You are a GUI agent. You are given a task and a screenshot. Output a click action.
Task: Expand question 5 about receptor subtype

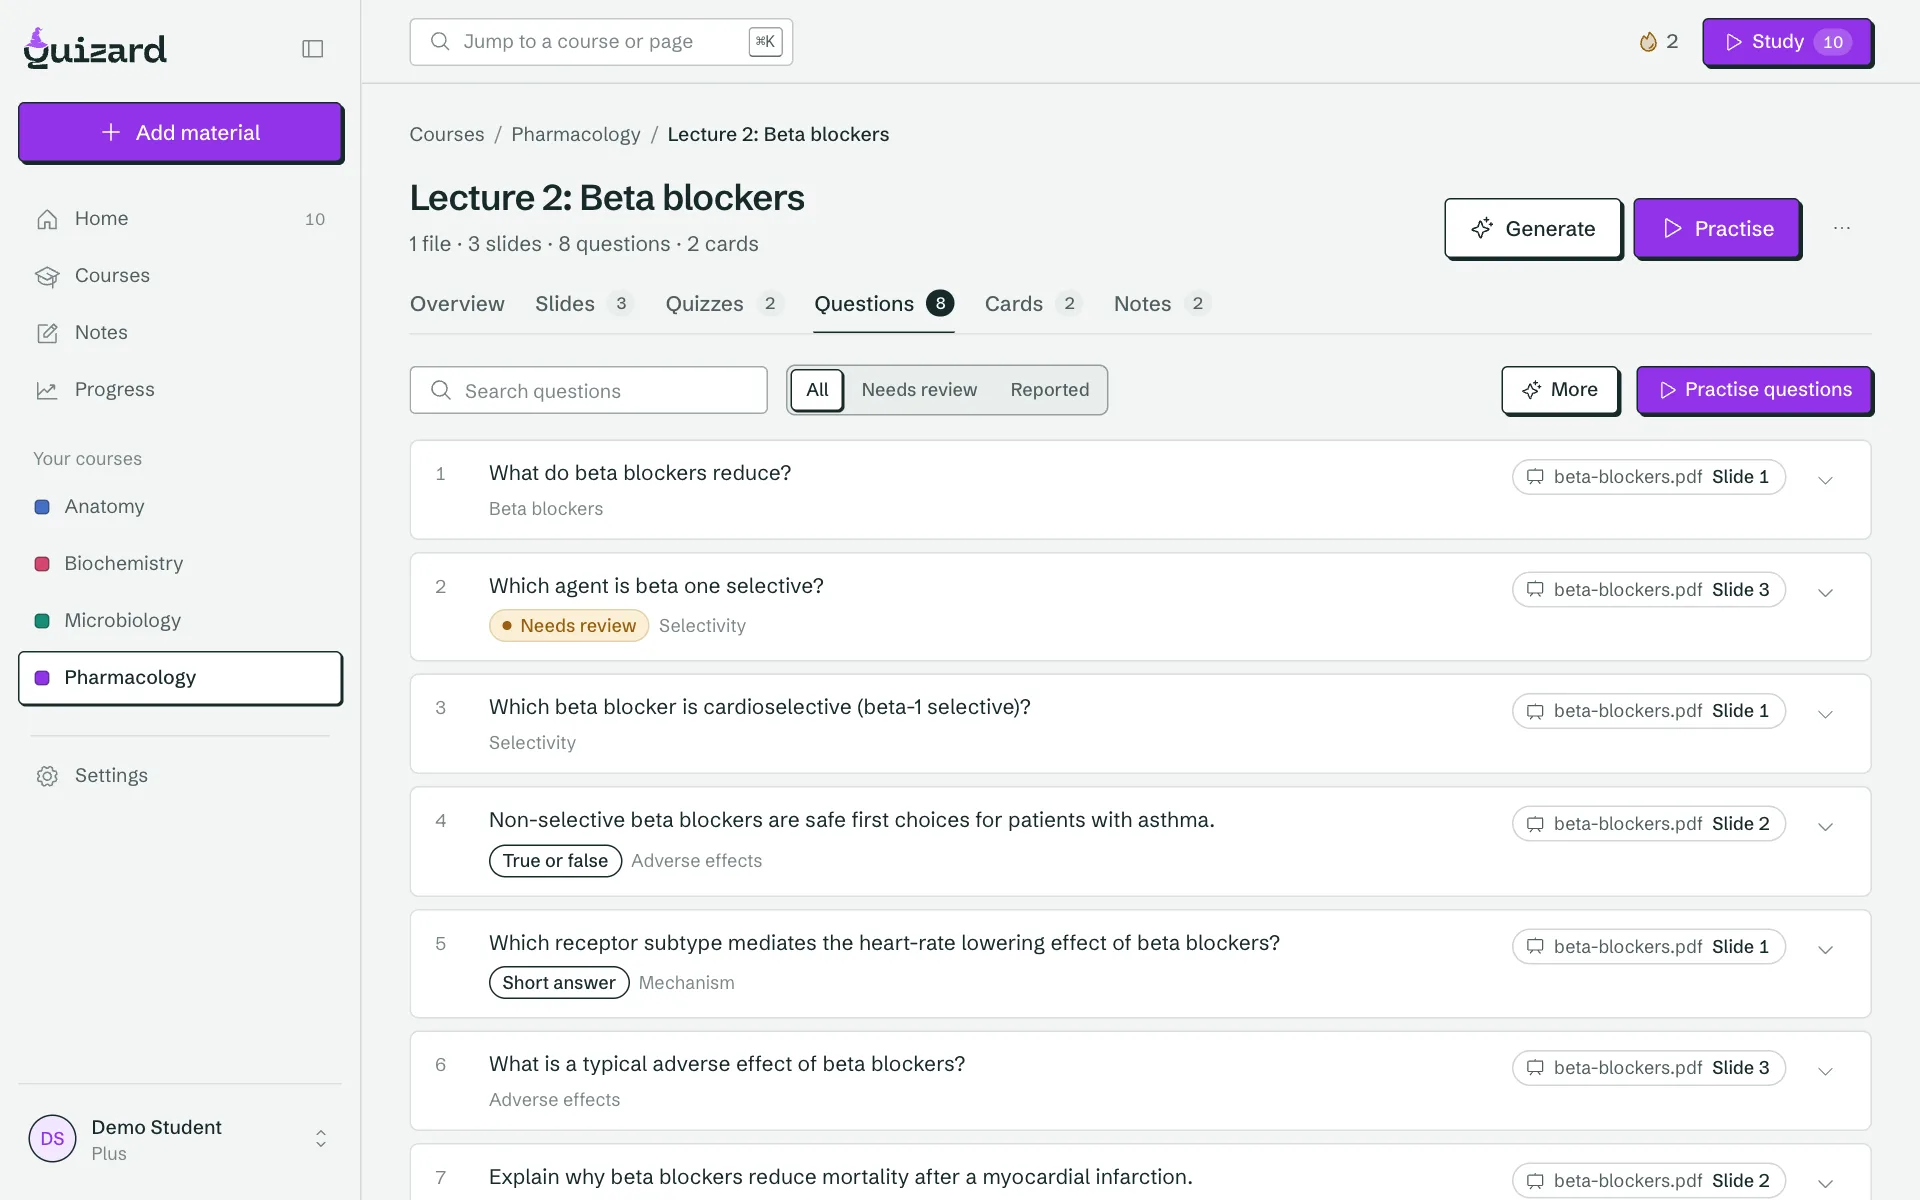point(1825,950)
